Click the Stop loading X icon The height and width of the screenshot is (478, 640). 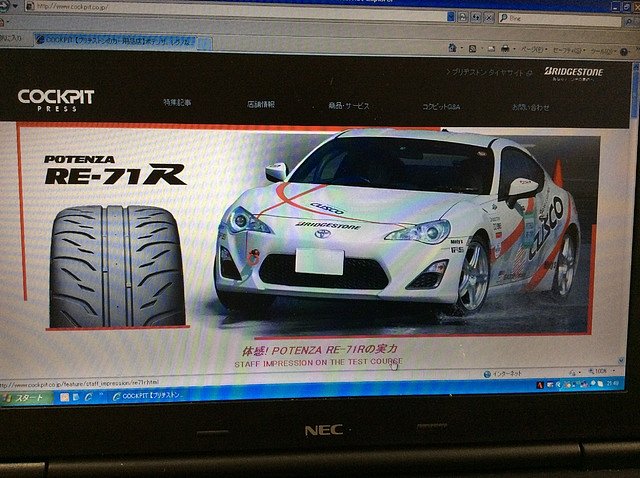[x=489, y=18]
